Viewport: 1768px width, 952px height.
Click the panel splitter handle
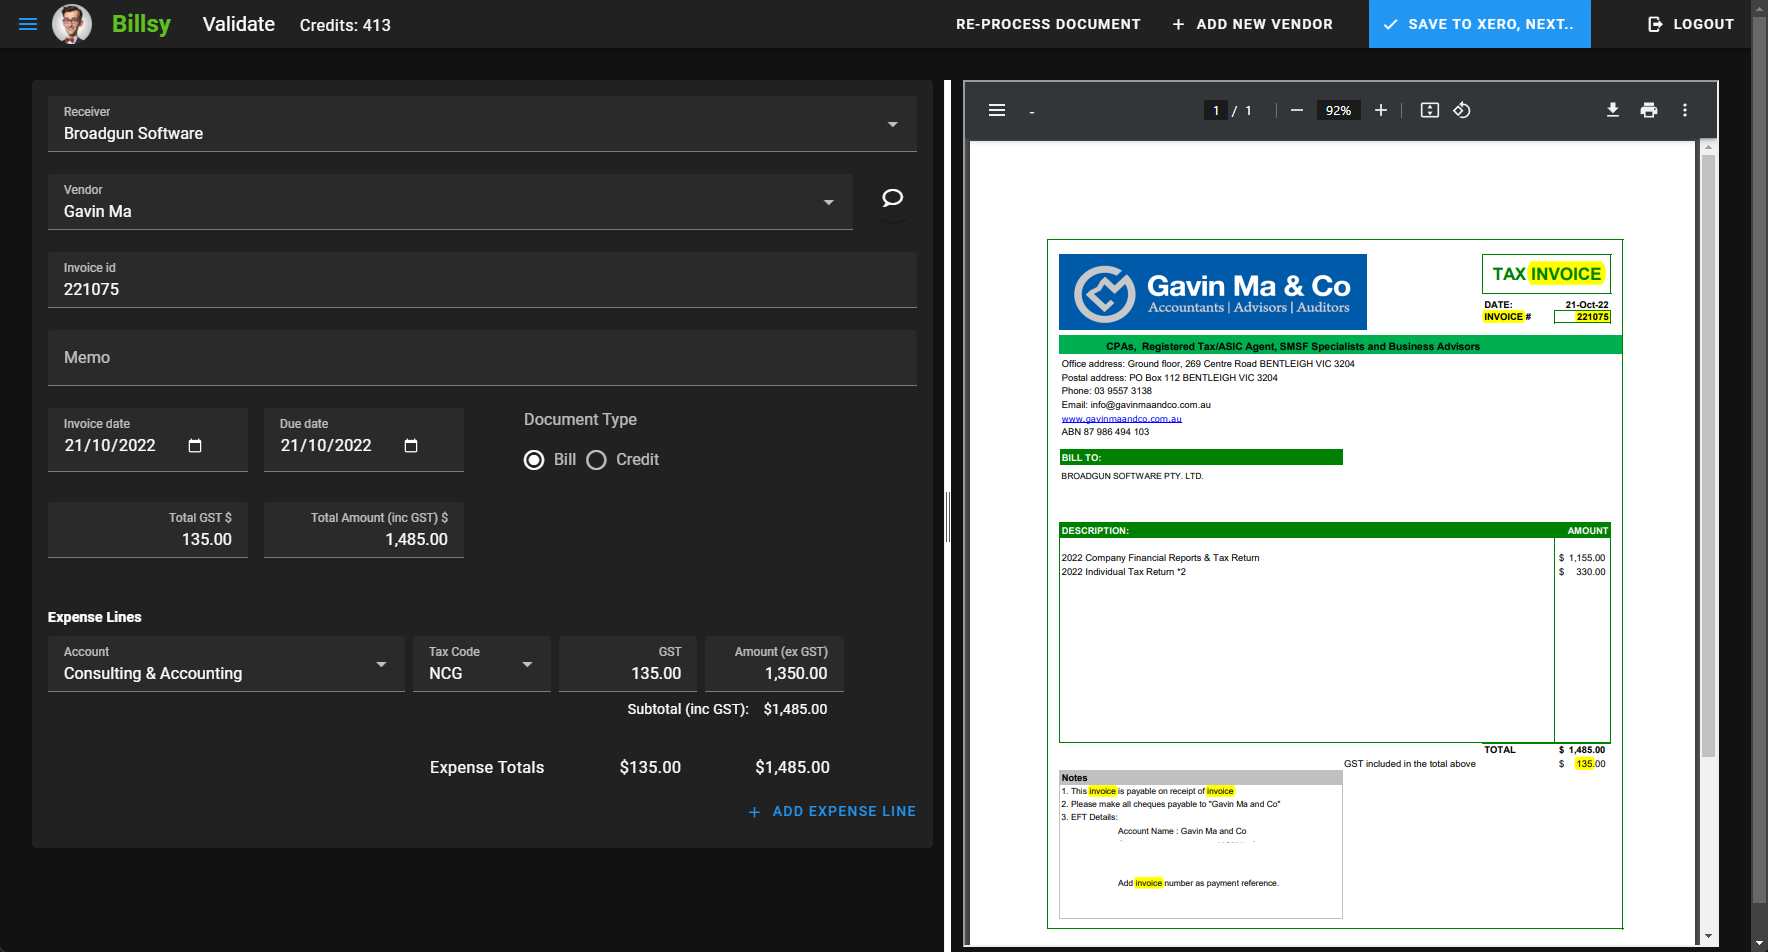[x=948, y=516]
